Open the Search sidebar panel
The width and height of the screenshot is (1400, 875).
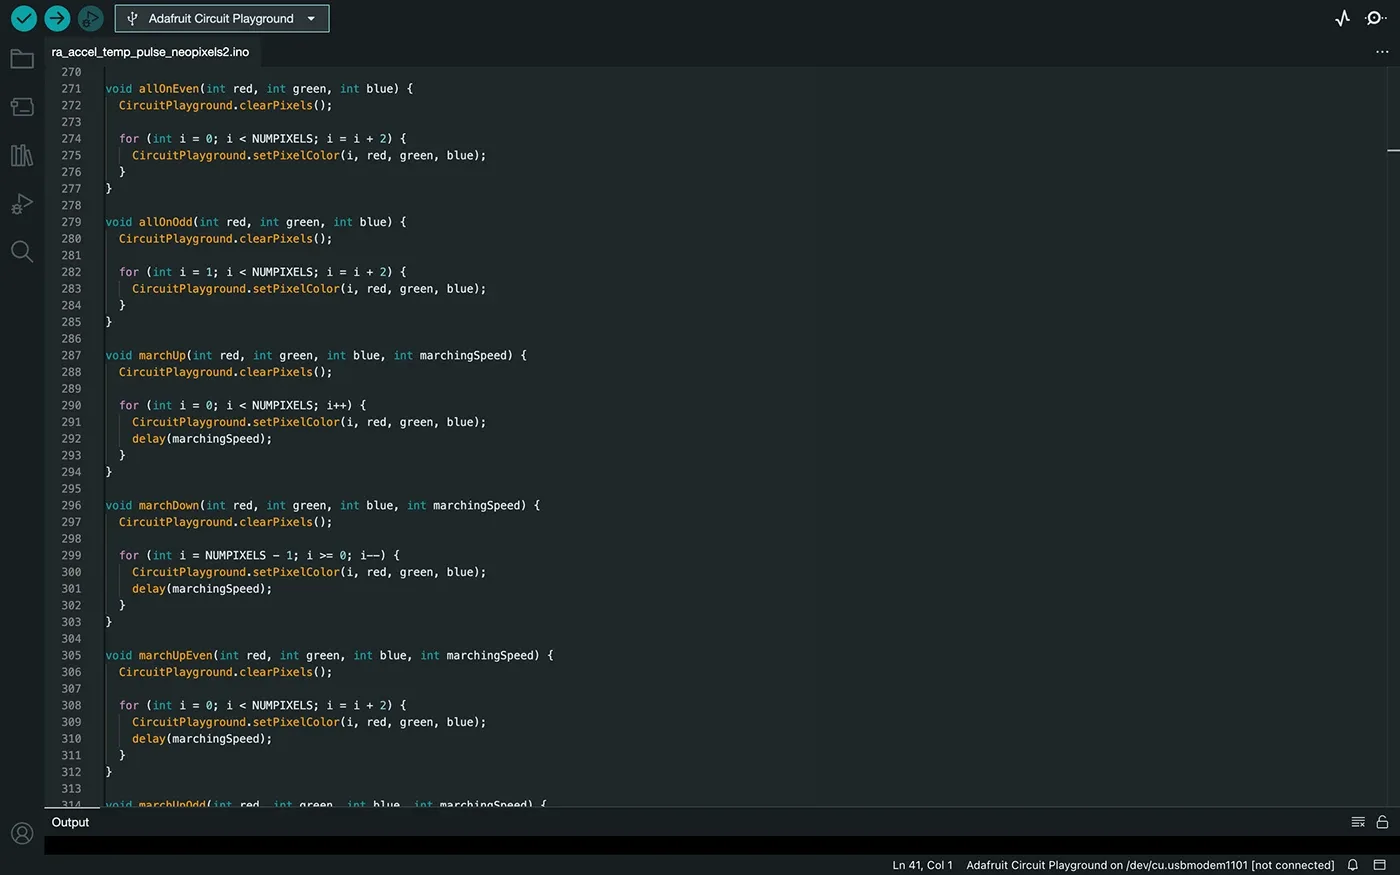coord(22,251)
